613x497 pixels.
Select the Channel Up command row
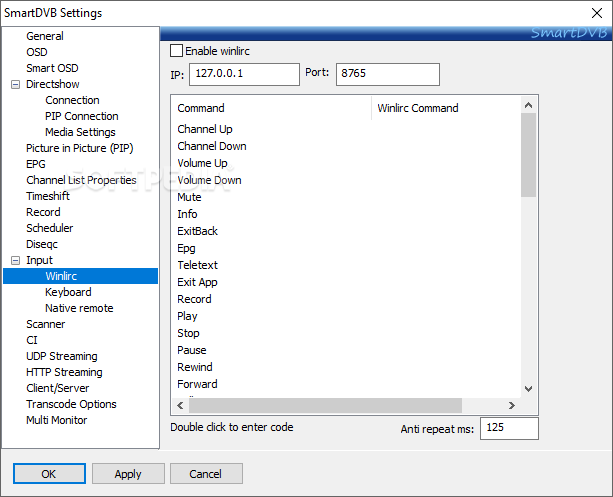click(x=205, y=129)
